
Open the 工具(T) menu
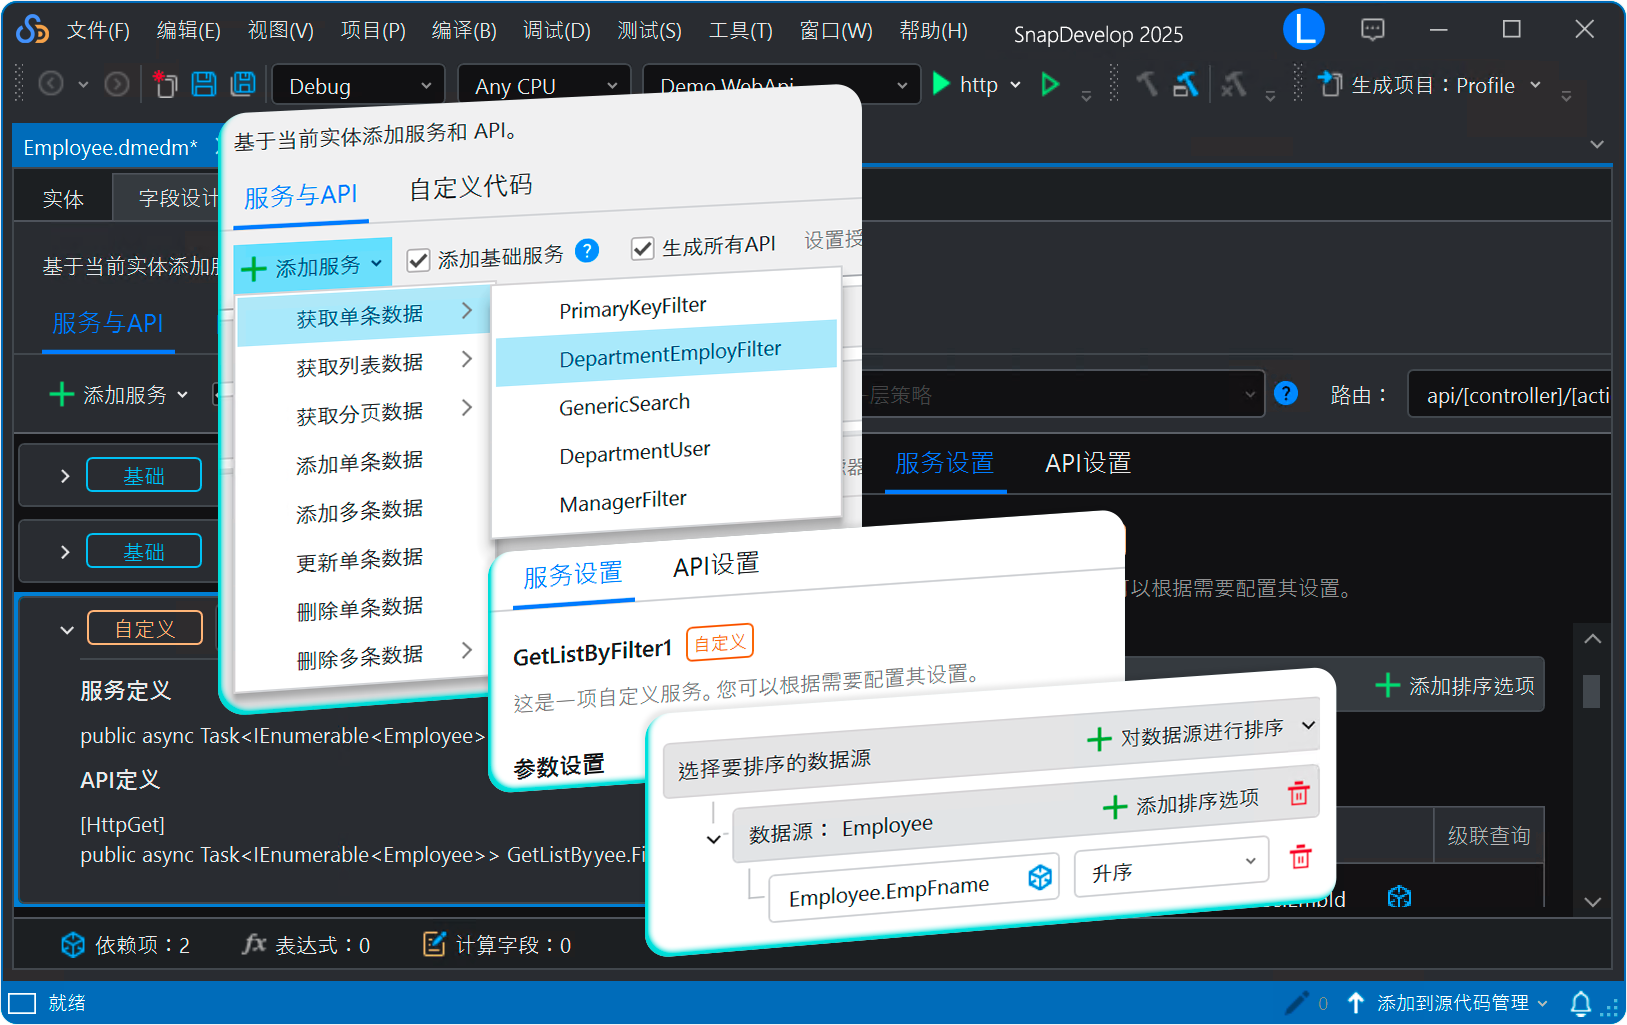(x=740, y=30)
